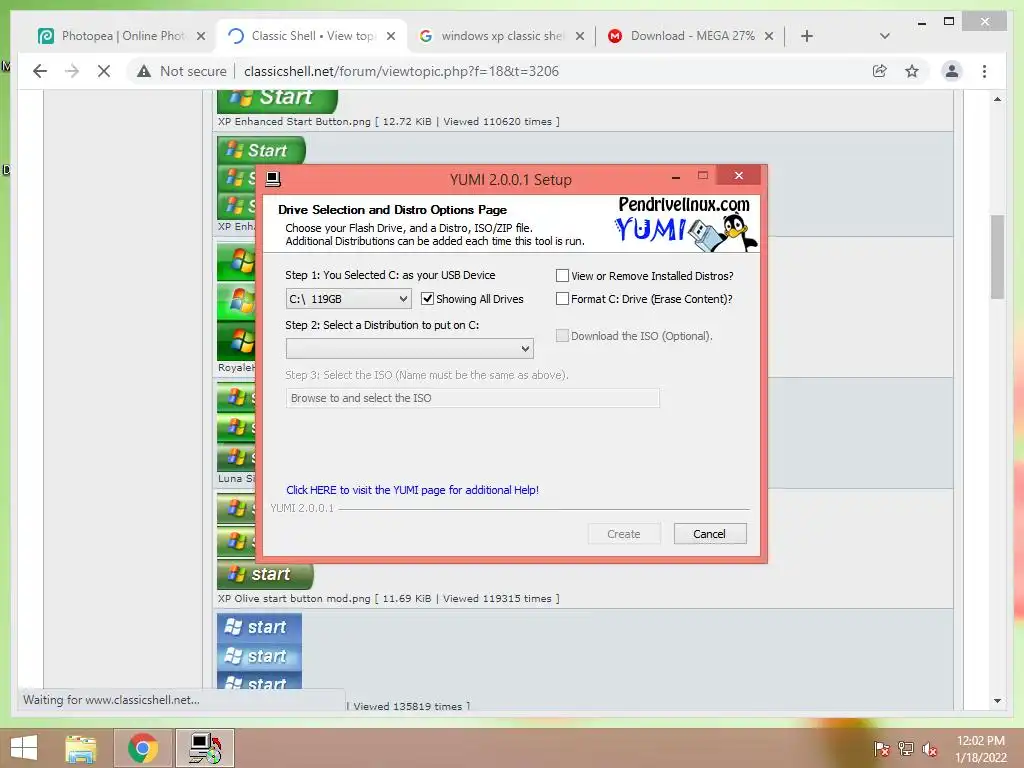The height and width of the screenshot is (768, 1024).
Task: Check View or Remove Installed Distros
Action: point(562,276)
